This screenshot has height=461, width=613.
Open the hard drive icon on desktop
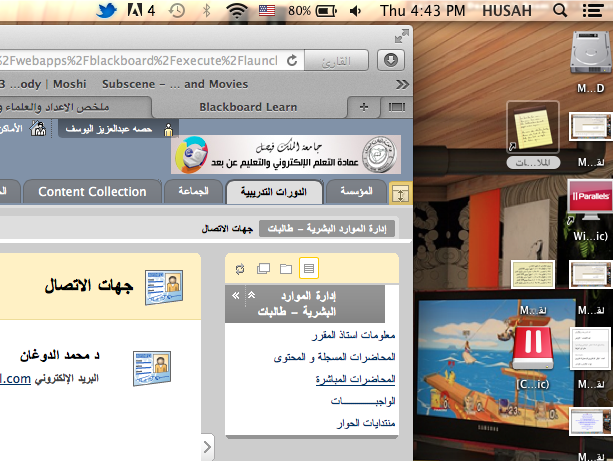pos(590,53)
